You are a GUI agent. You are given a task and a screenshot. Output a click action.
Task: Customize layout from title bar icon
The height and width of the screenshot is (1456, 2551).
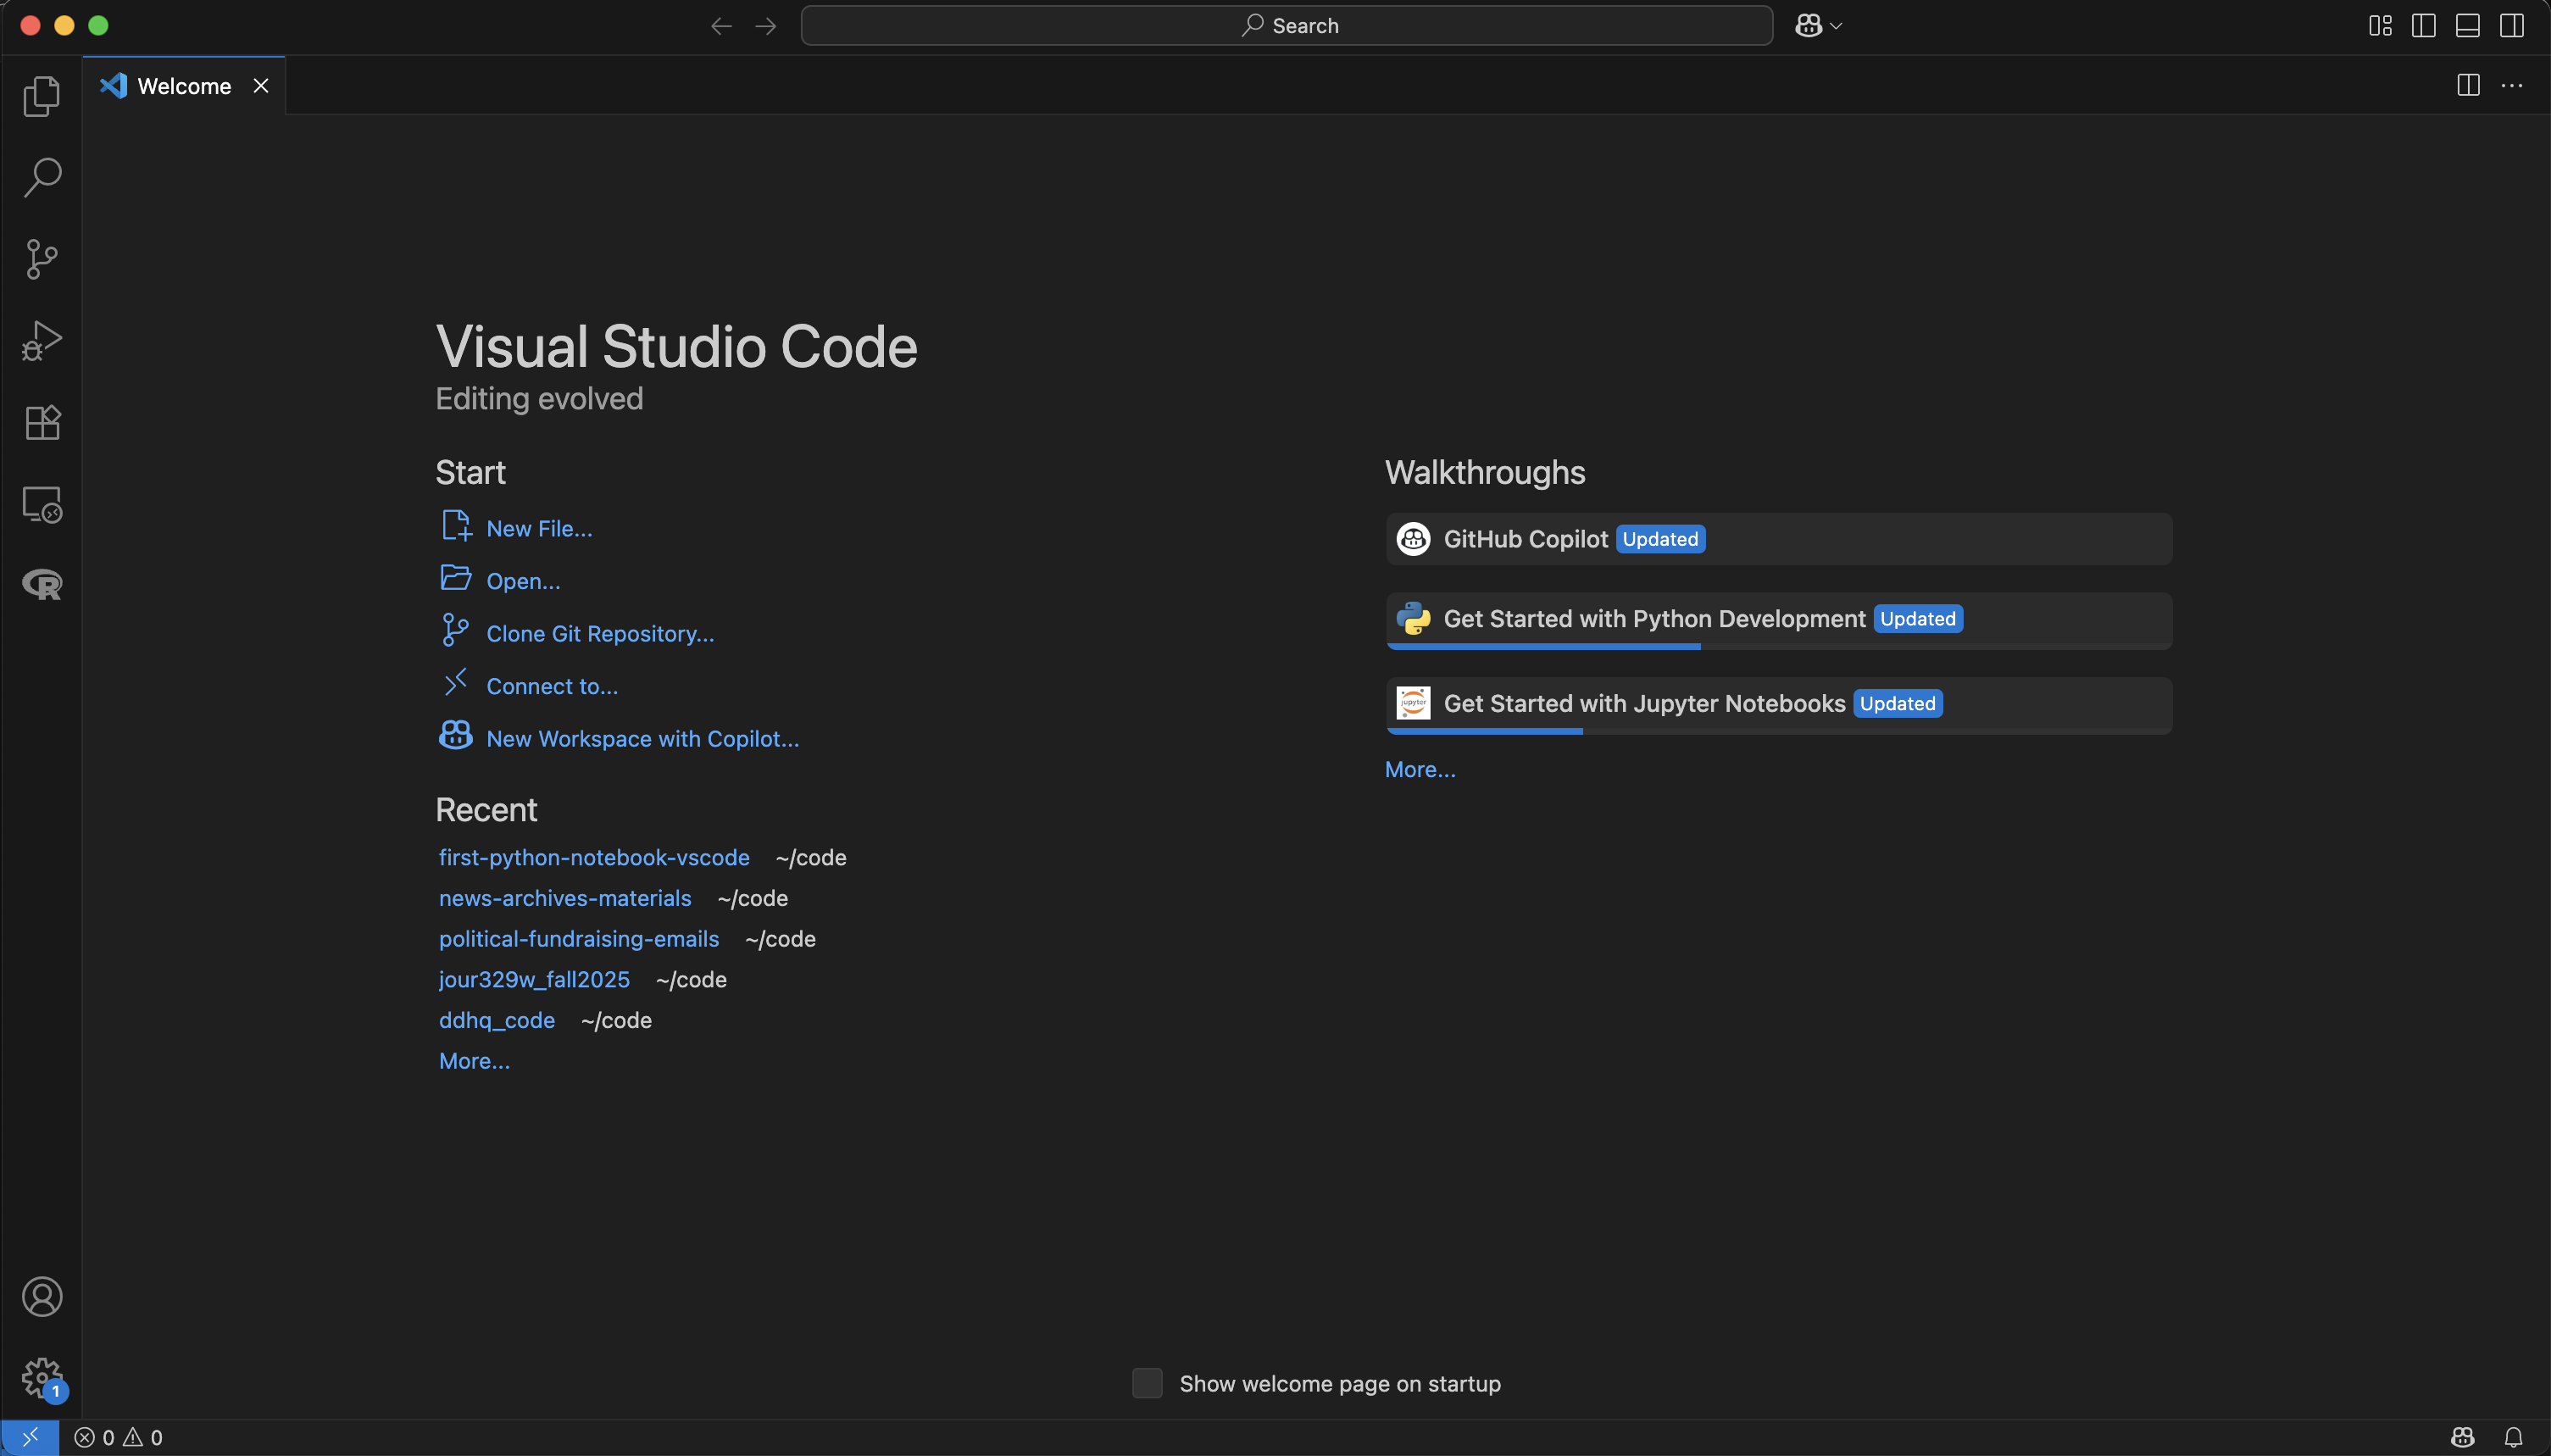[x=2381, y=26]
